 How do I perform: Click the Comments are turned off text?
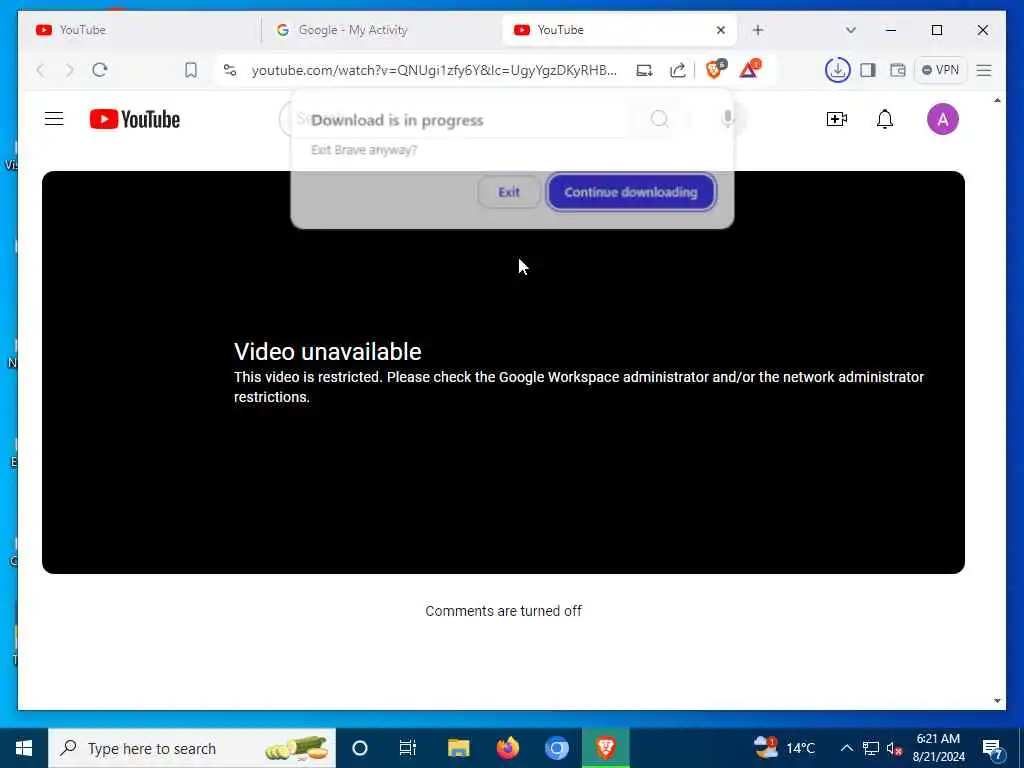point(504,611)
